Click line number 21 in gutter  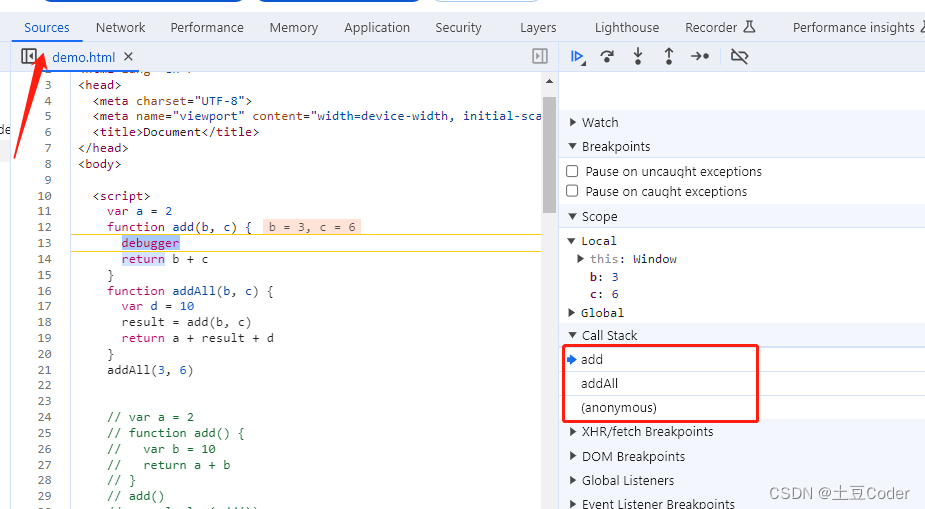coord(44,370)
